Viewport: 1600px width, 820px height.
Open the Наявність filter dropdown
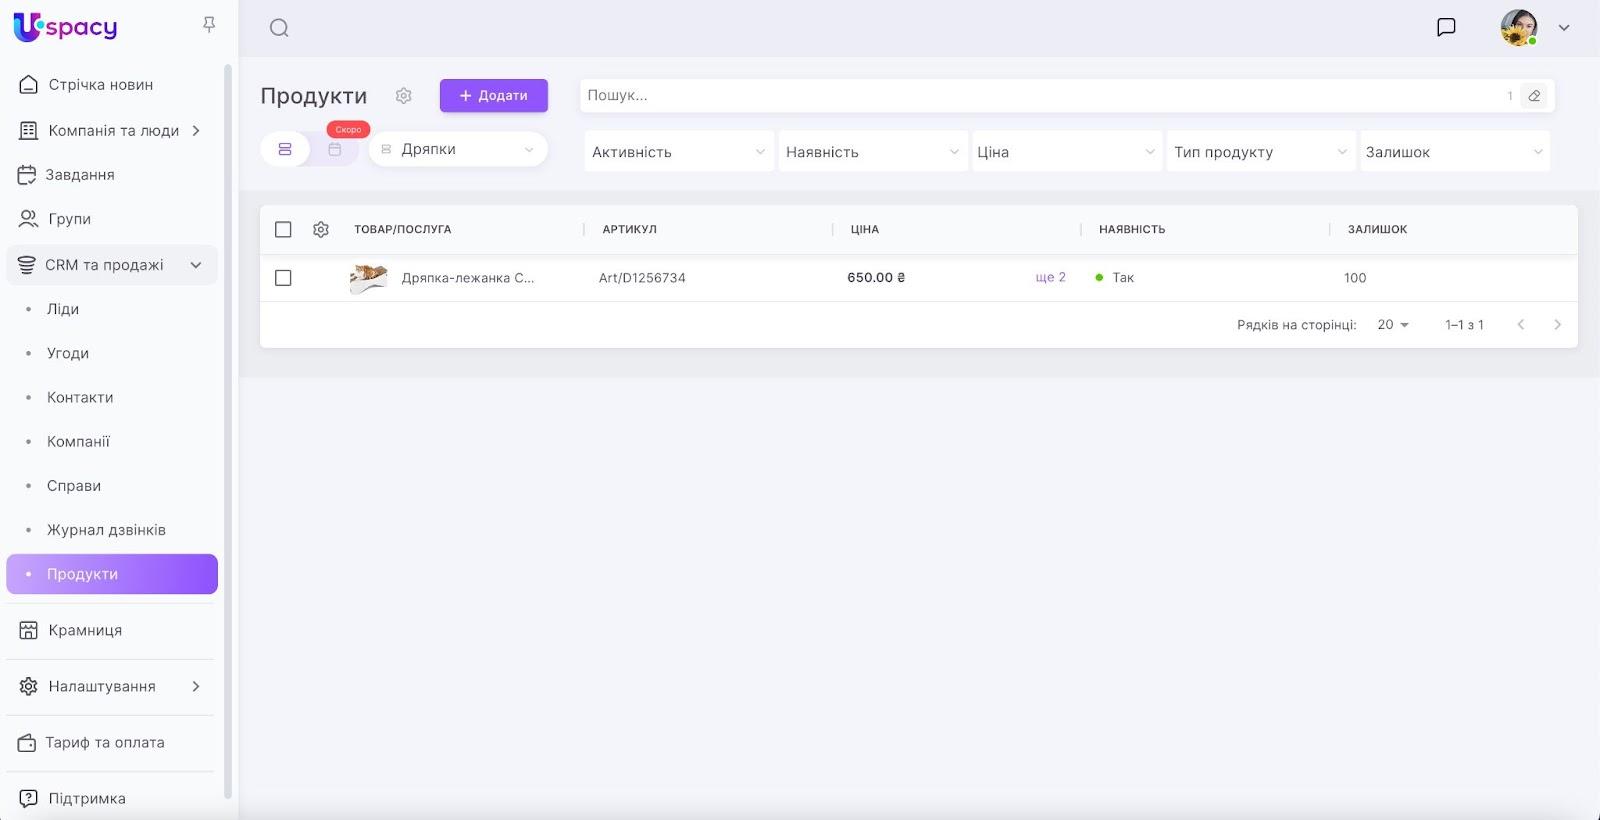coord(873,152)
